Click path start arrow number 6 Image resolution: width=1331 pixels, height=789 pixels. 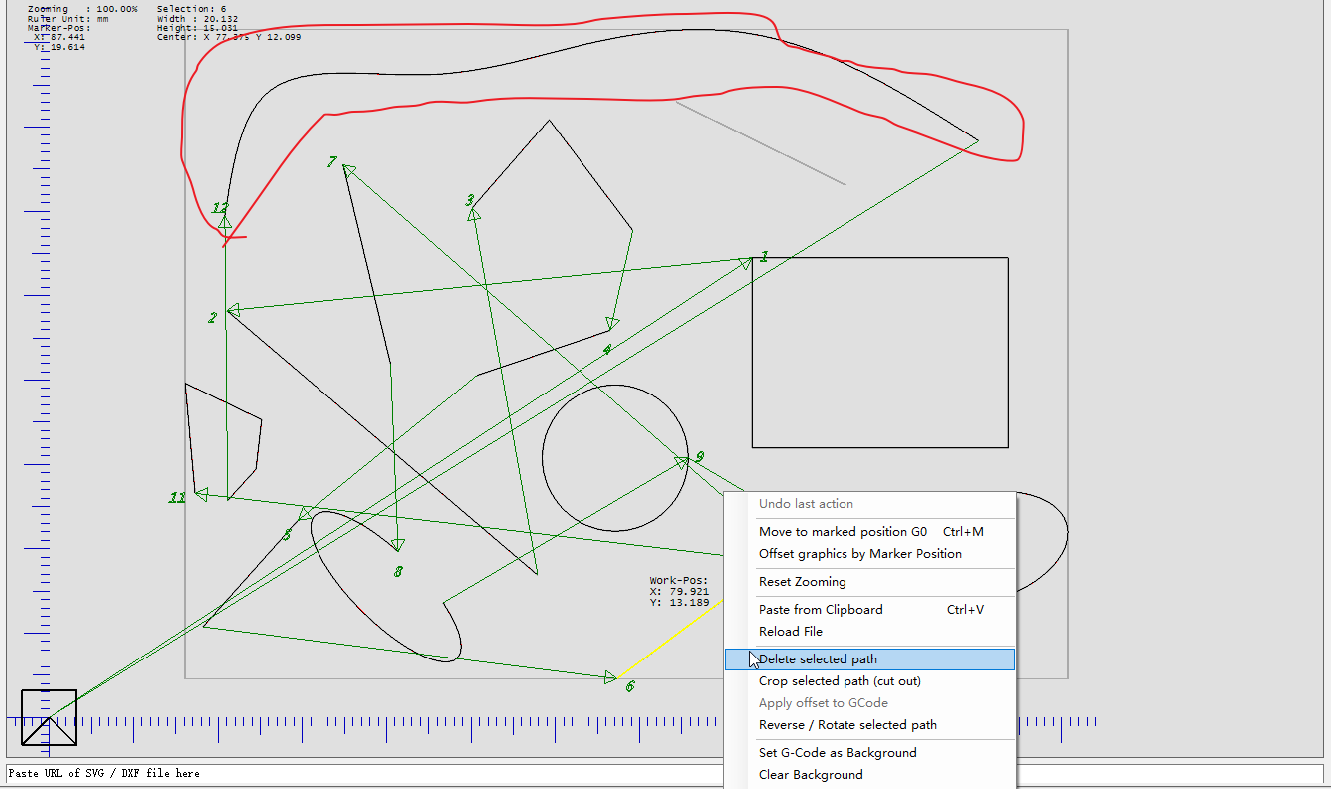pos(610,678)
